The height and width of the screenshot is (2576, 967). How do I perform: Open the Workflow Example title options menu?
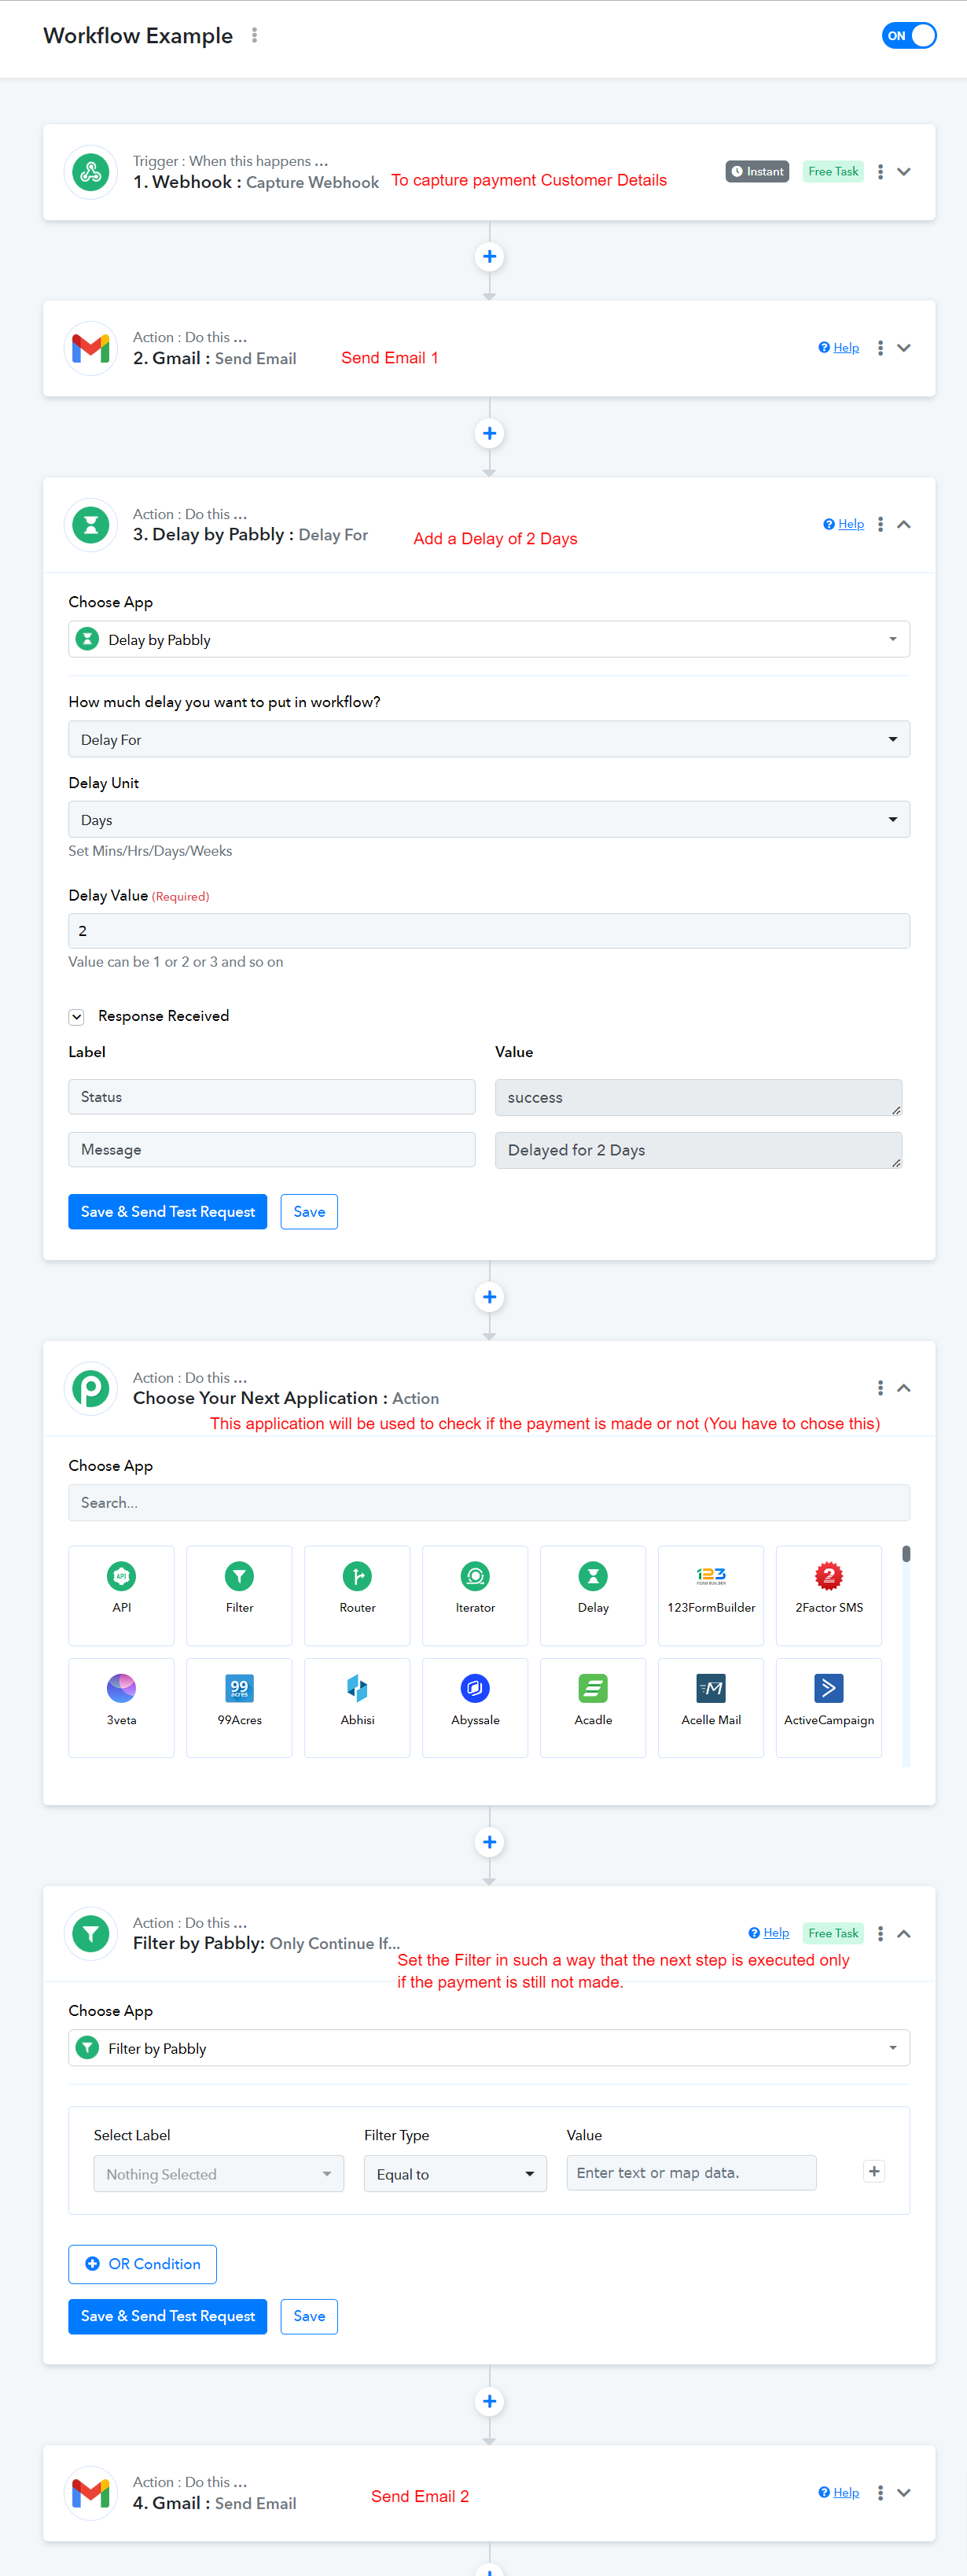[255, 35]
